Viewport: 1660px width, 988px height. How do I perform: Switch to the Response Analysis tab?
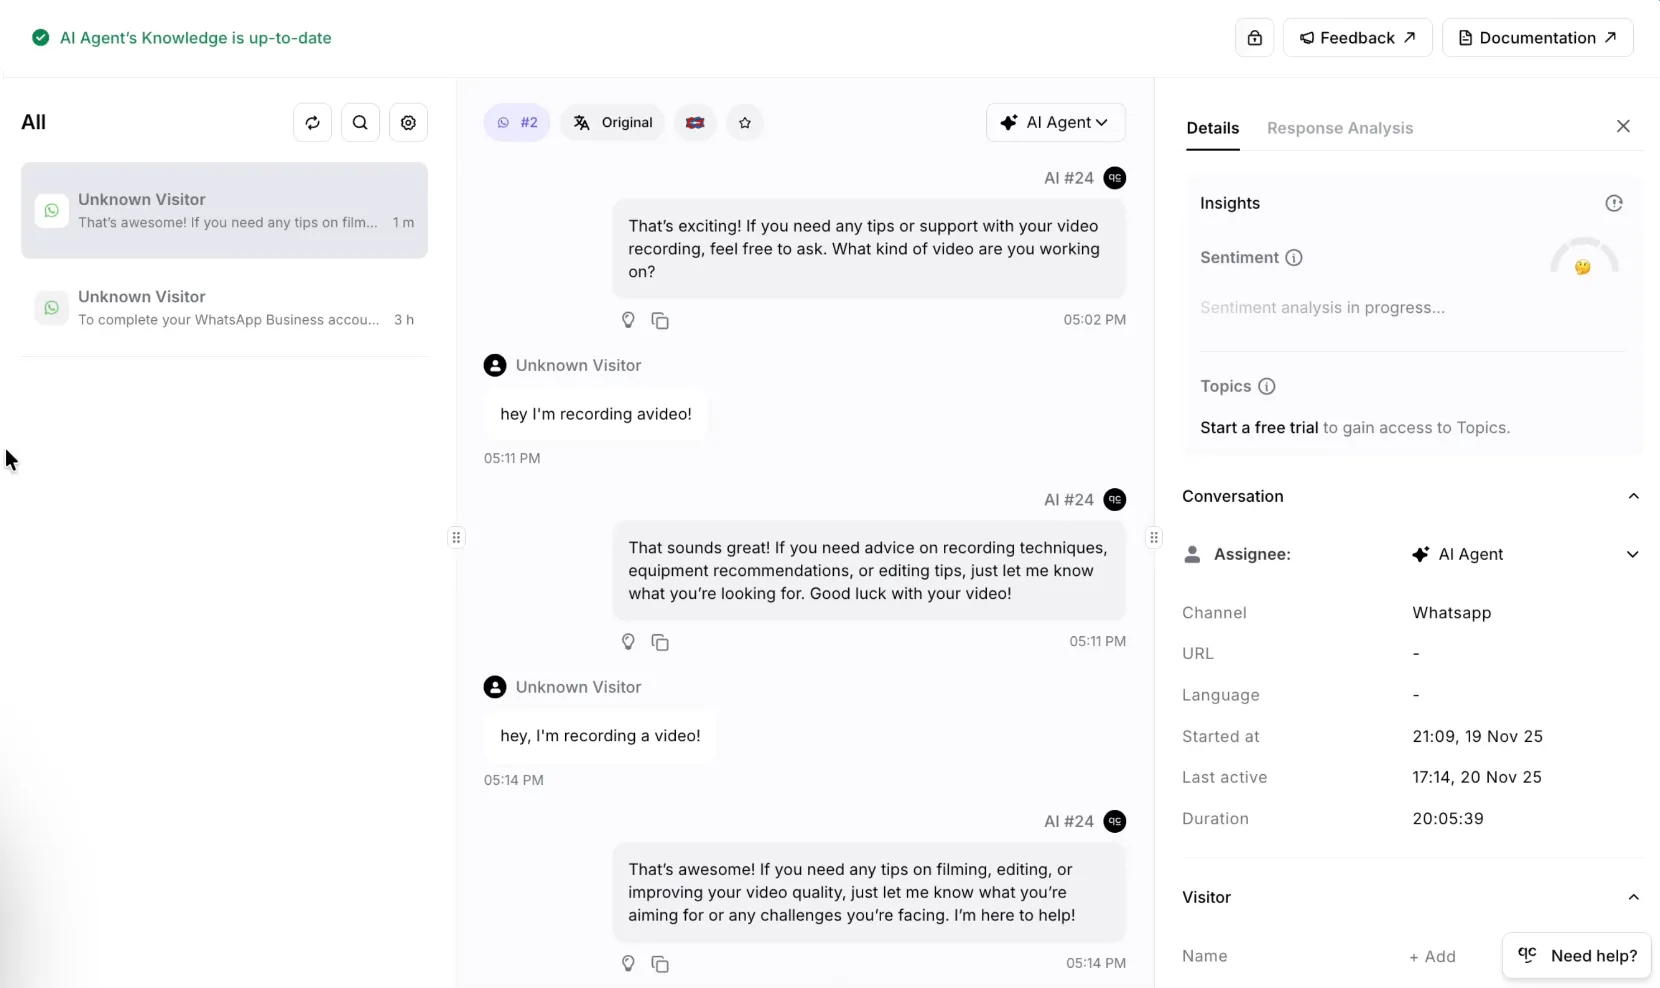click(1340, 128)
